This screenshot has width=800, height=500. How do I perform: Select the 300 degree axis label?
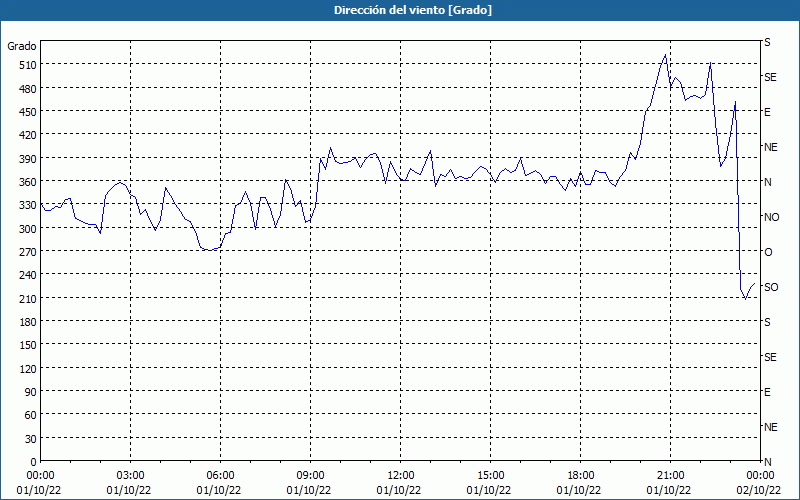28,229
